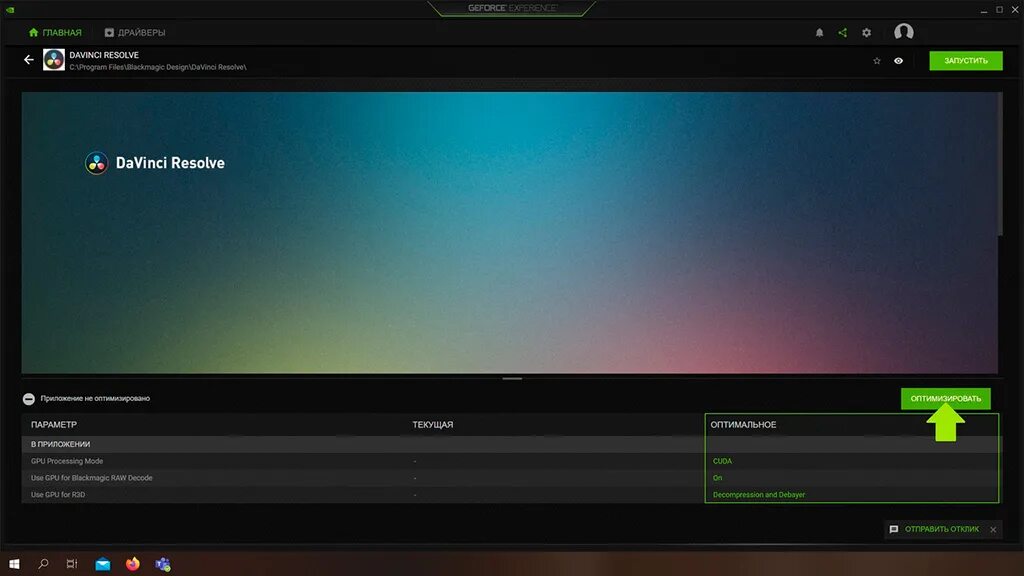Click the CUDA optimal value
Screen dimensions: 1024x576
tap(722, 461)
